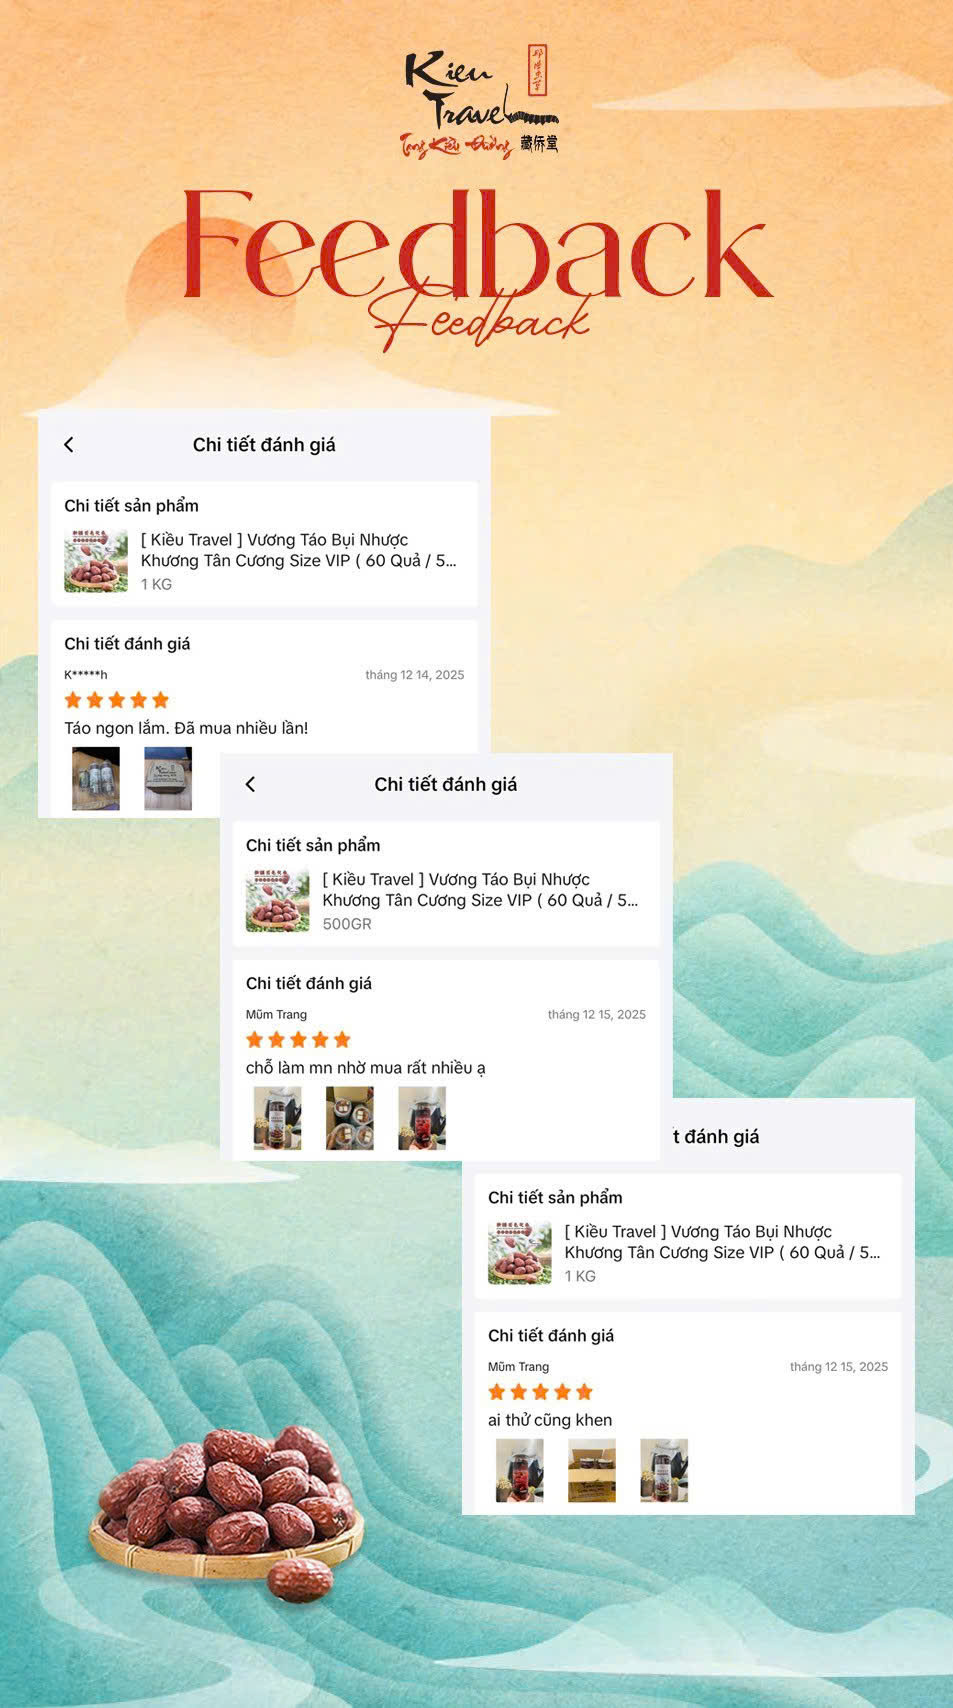953x1708 pixels.
Task: View box photo under 'ai thử cũng khen'
Action: (x=592, y=1470)
